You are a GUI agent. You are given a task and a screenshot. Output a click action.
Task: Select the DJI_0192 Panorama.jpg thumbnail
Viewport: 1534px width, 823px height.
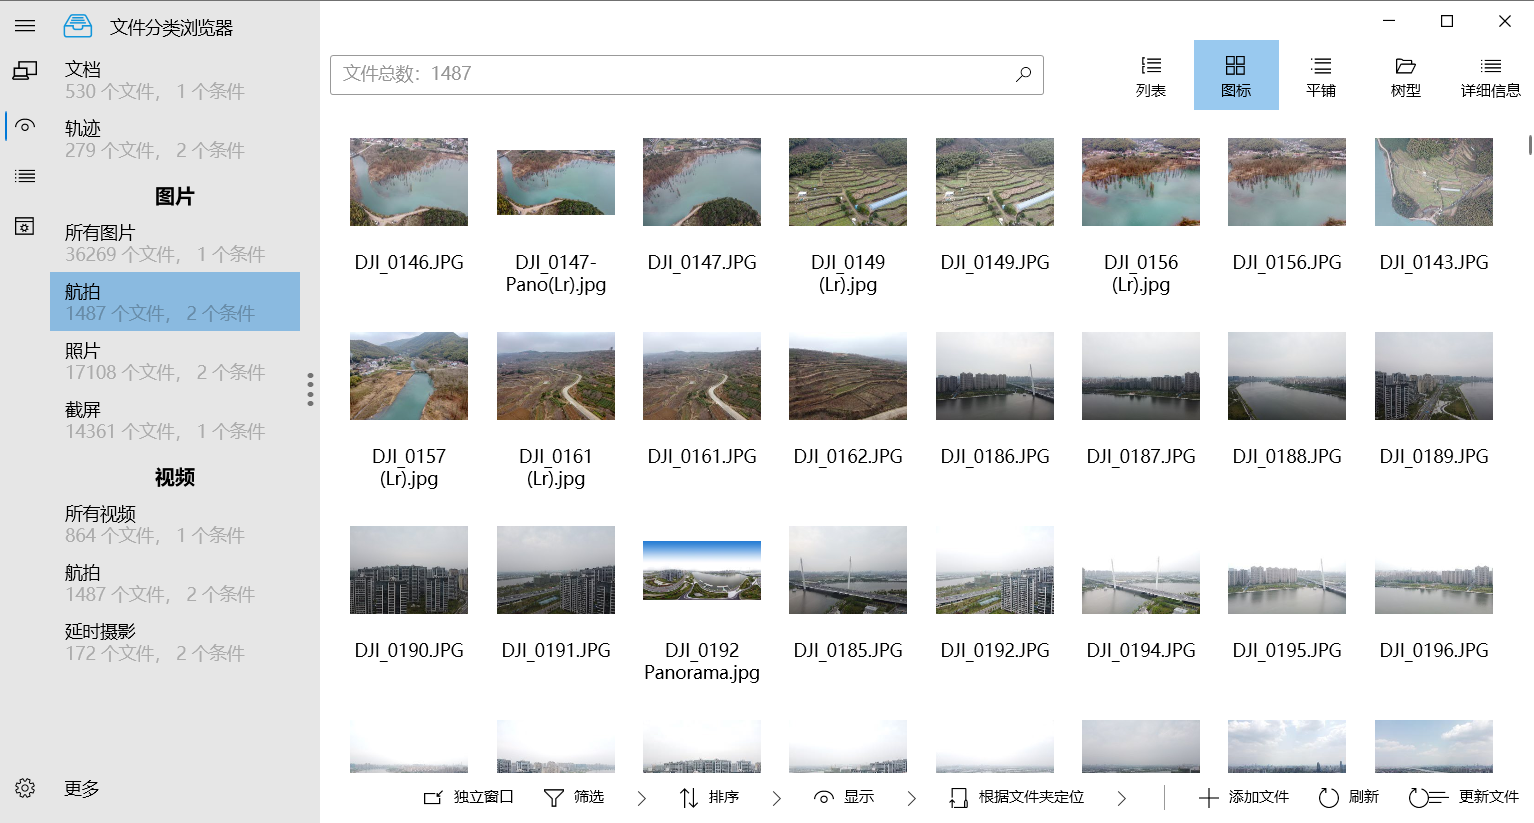[x=702, y=570]
